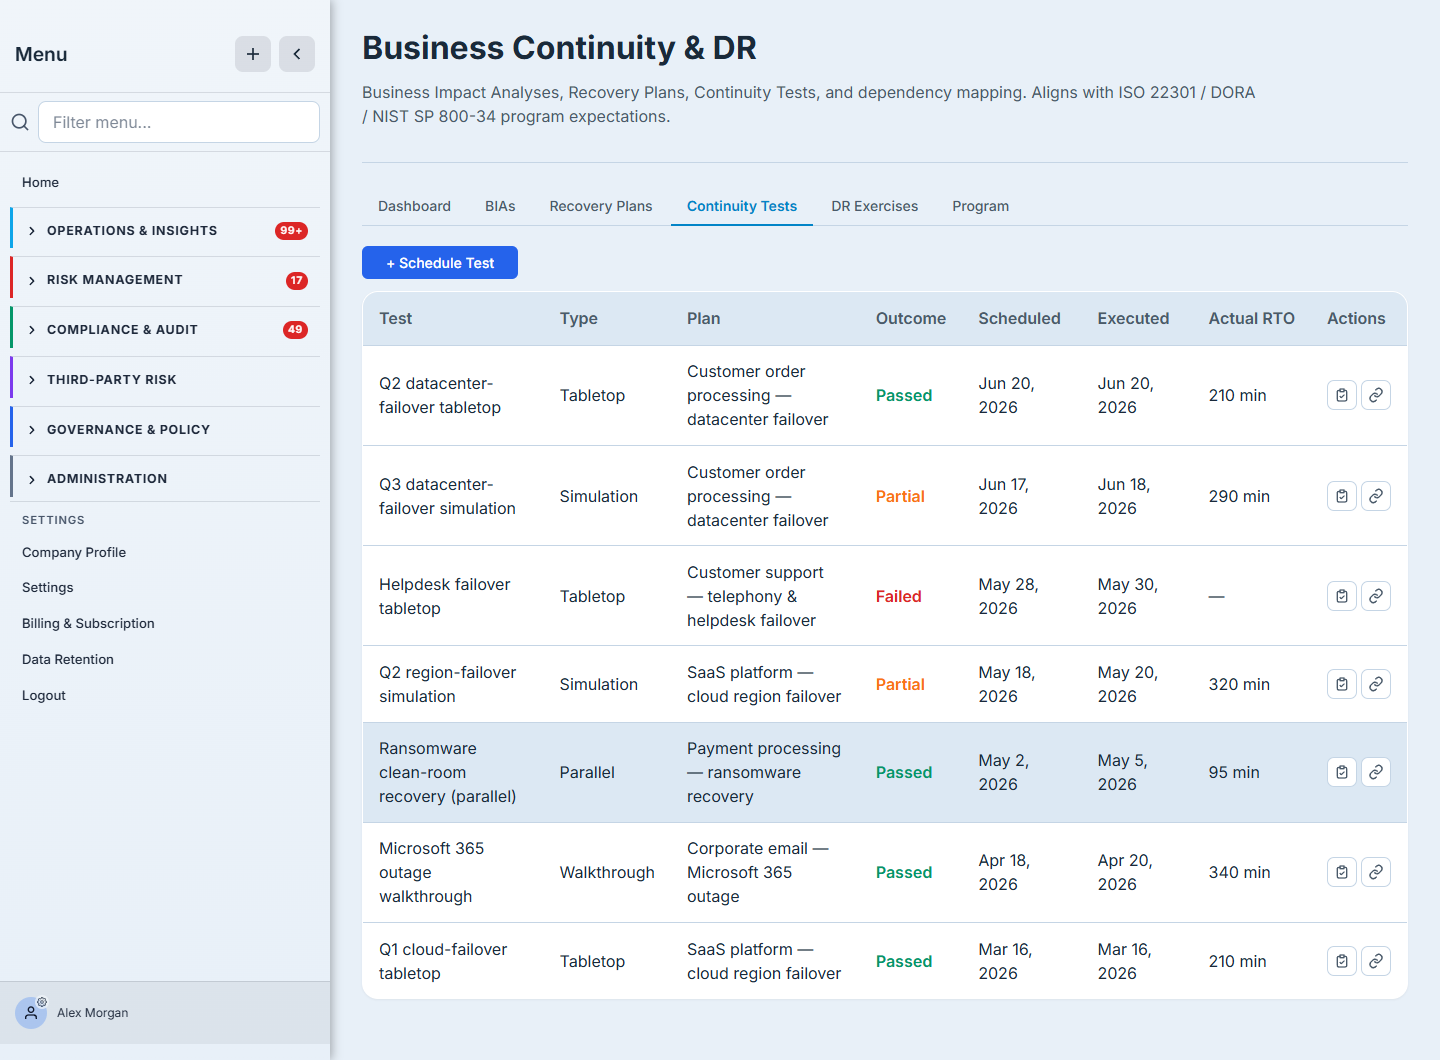Open clipboard icon for Helpdesk failover tabletop
Image resolution: width=1440 pixels, height=1060 pixels.
pos(1342,596)
